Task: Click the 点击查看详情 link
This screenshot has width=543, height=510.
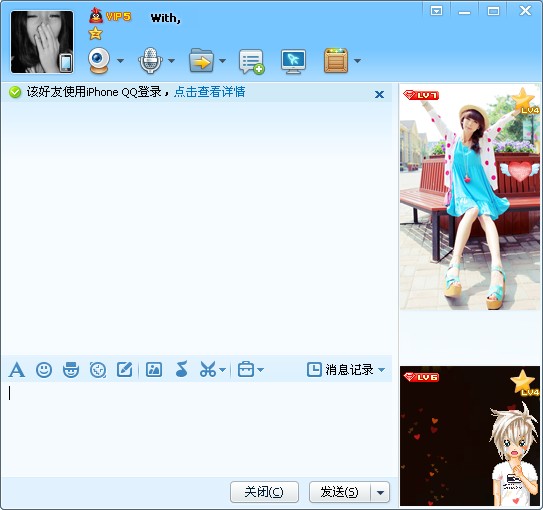Action: click(x=210, y=92)
